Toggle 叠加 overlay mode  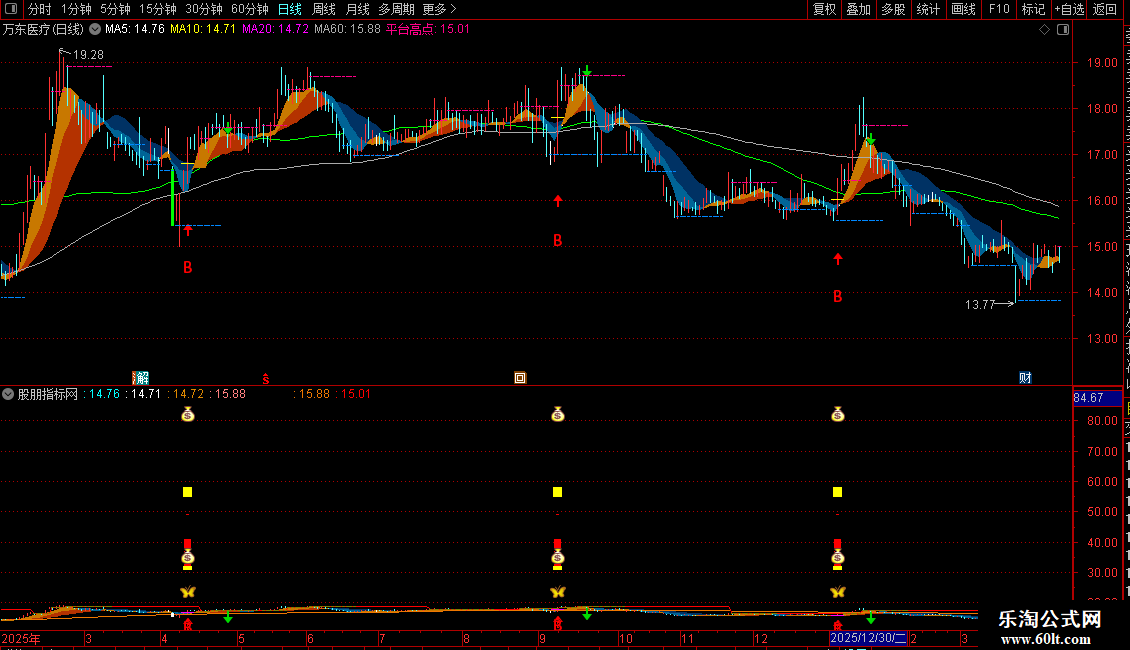click(x=858, y=9)
